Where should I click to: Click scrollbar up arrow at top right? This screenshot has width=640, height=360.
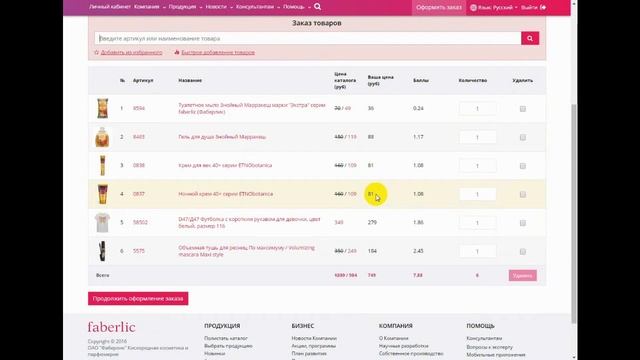coord(574,3)
